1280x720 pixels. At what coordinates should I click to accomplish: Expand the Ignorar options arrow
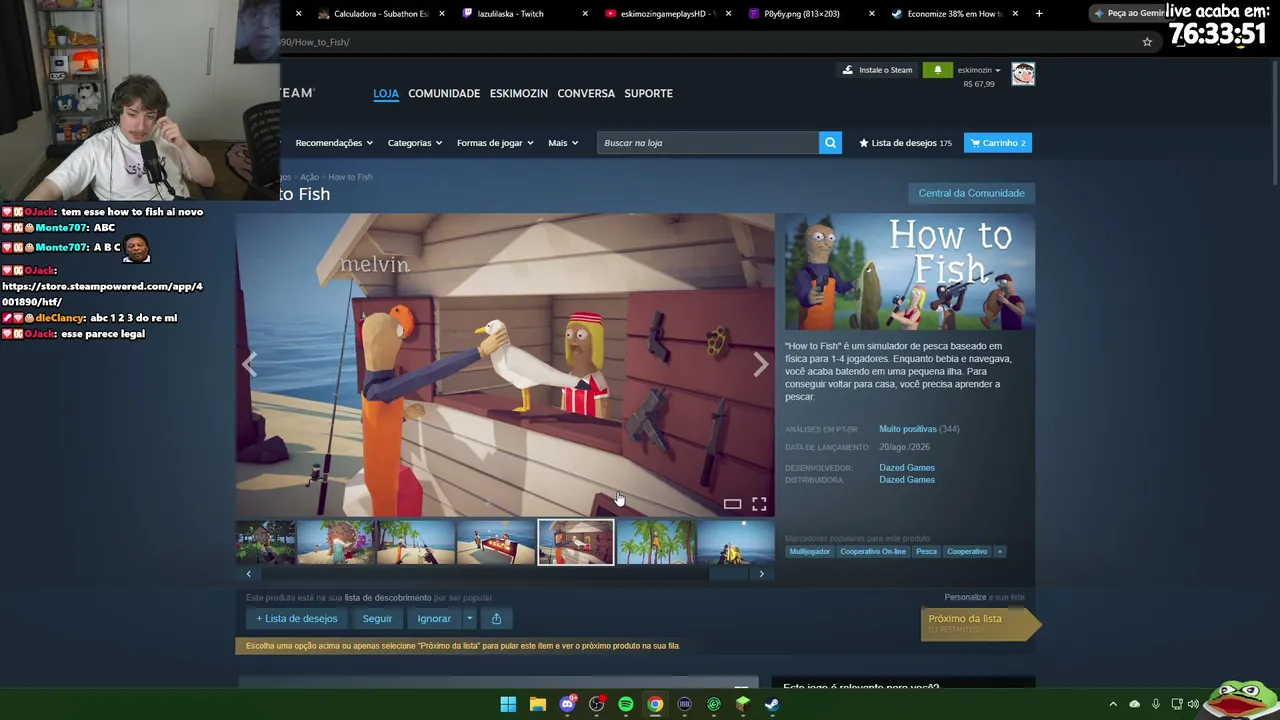pos(469,619)
